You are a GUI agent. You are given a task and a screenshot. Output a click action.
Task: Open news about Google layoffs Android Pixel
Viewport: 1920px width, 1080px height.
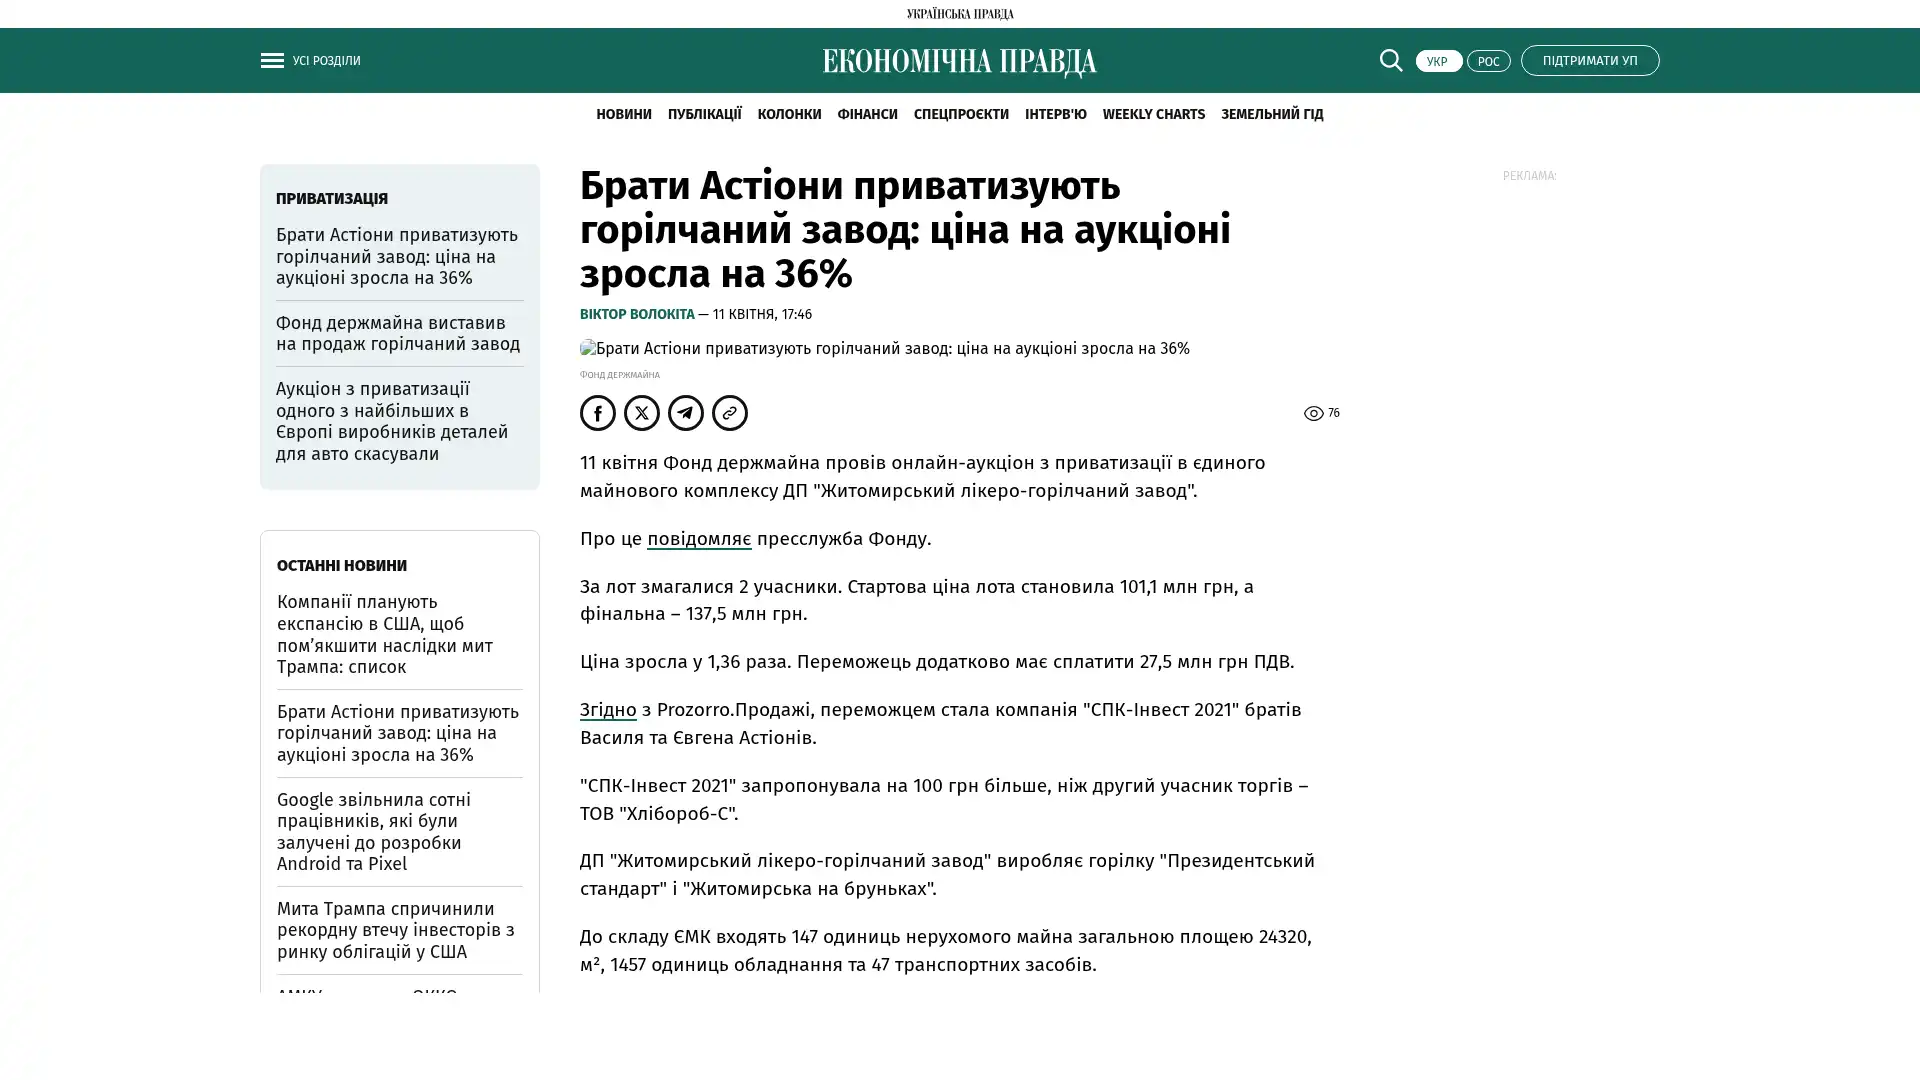[x=399, y=832]
